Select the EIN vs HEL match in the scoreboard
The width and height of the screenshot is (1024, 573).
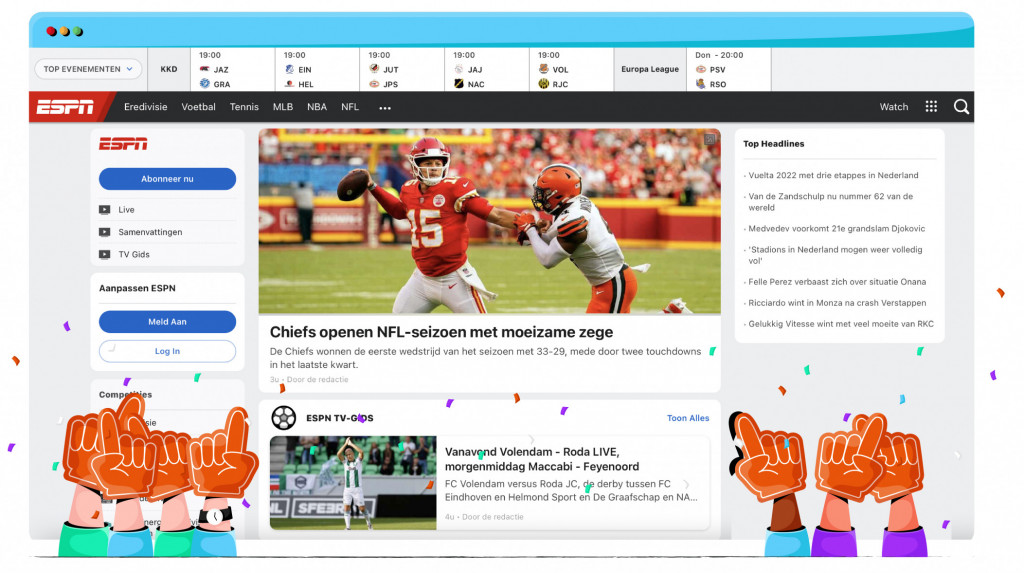pos(317,69)
